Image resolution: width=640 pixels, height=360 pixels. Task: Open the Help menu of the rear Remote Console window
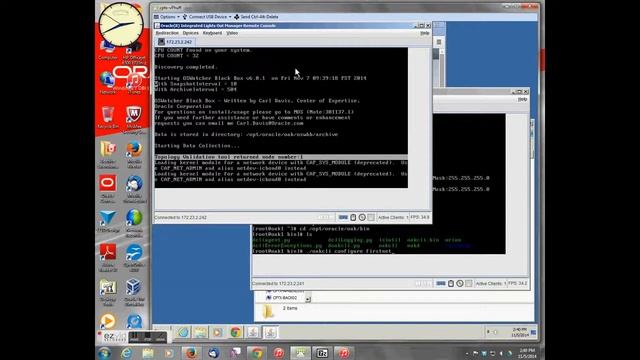click(522, 99)
